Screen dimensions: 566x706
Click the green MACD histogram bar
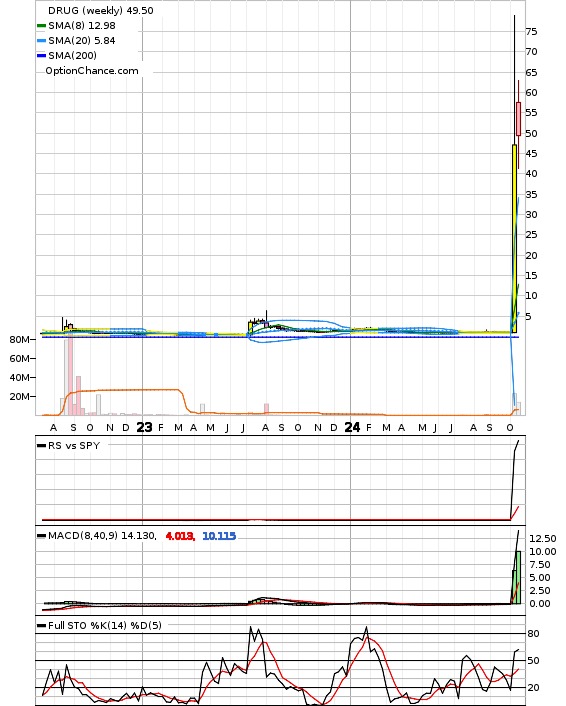pos(516,577)
